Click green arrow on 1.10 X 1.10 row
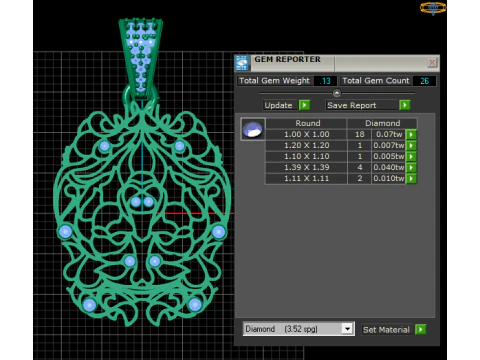Viewport: 480px width, 360px height. (x=411, y=156)
